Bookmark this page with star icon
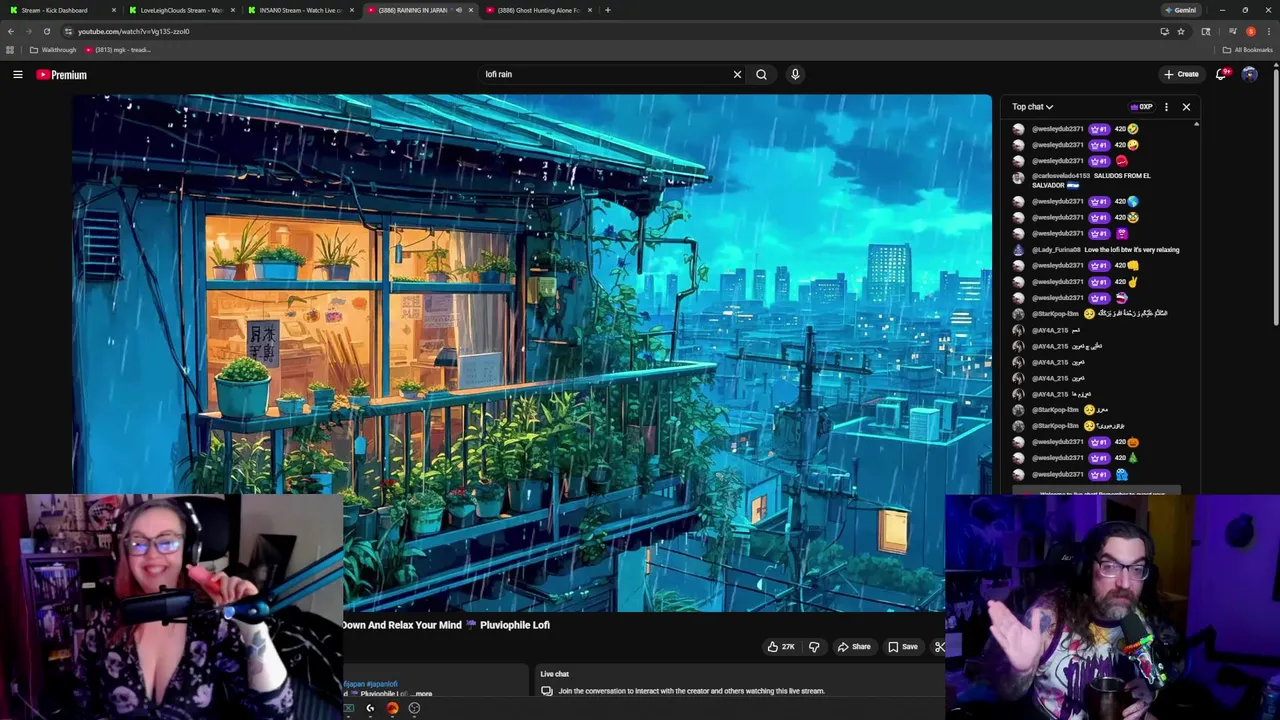The height and width of the screenshot is (720, 1280). pyautogui.click(x=1181, y=31)
